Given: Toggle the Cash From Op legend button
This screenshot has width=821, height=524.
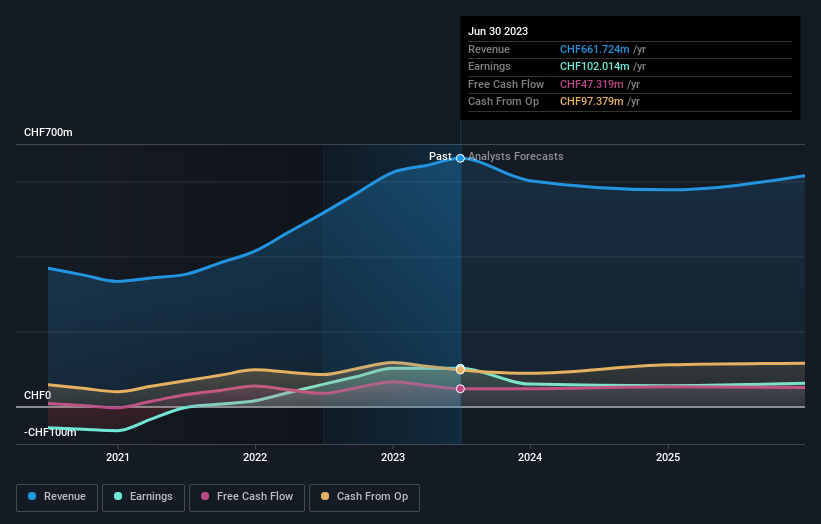Looking at the screenshot, I should [x=364, y=497].
